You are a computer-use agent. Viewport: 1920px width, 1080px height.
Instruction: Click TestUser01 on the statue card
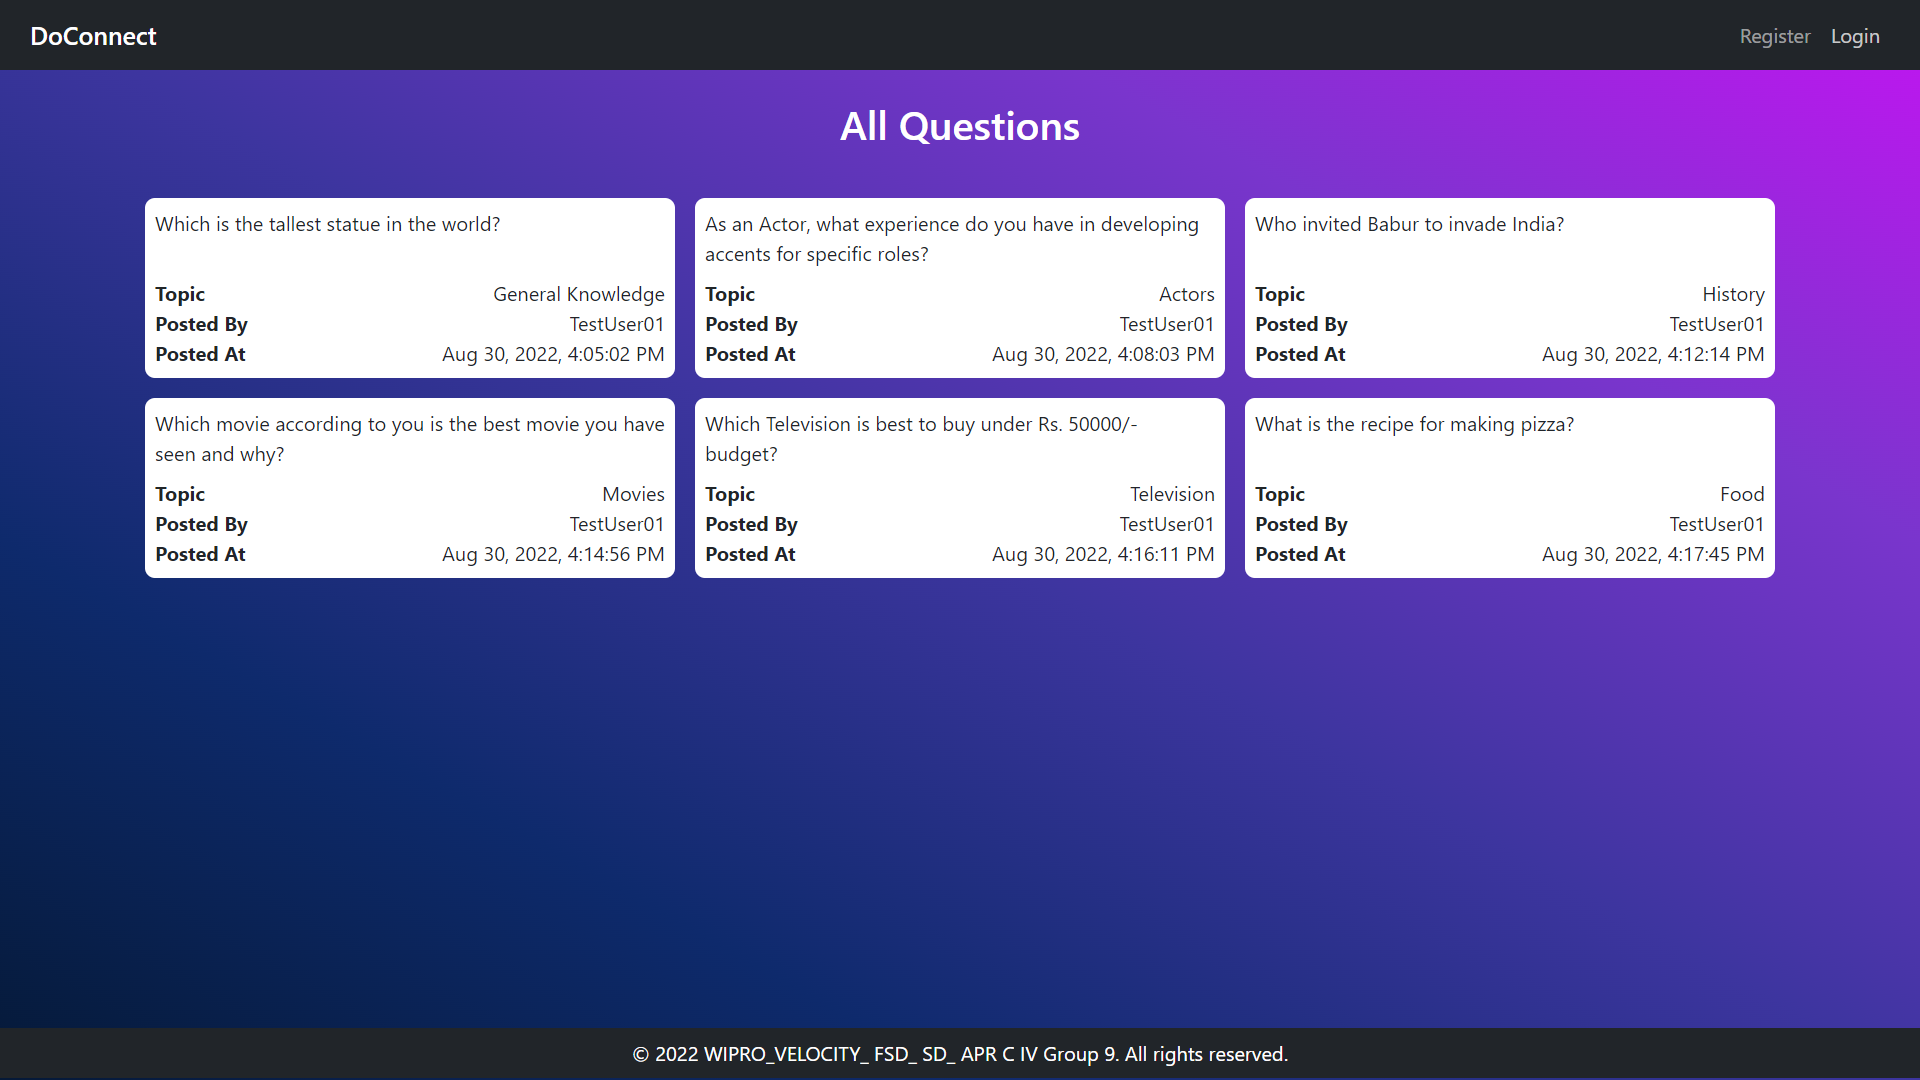coord(616,324)
